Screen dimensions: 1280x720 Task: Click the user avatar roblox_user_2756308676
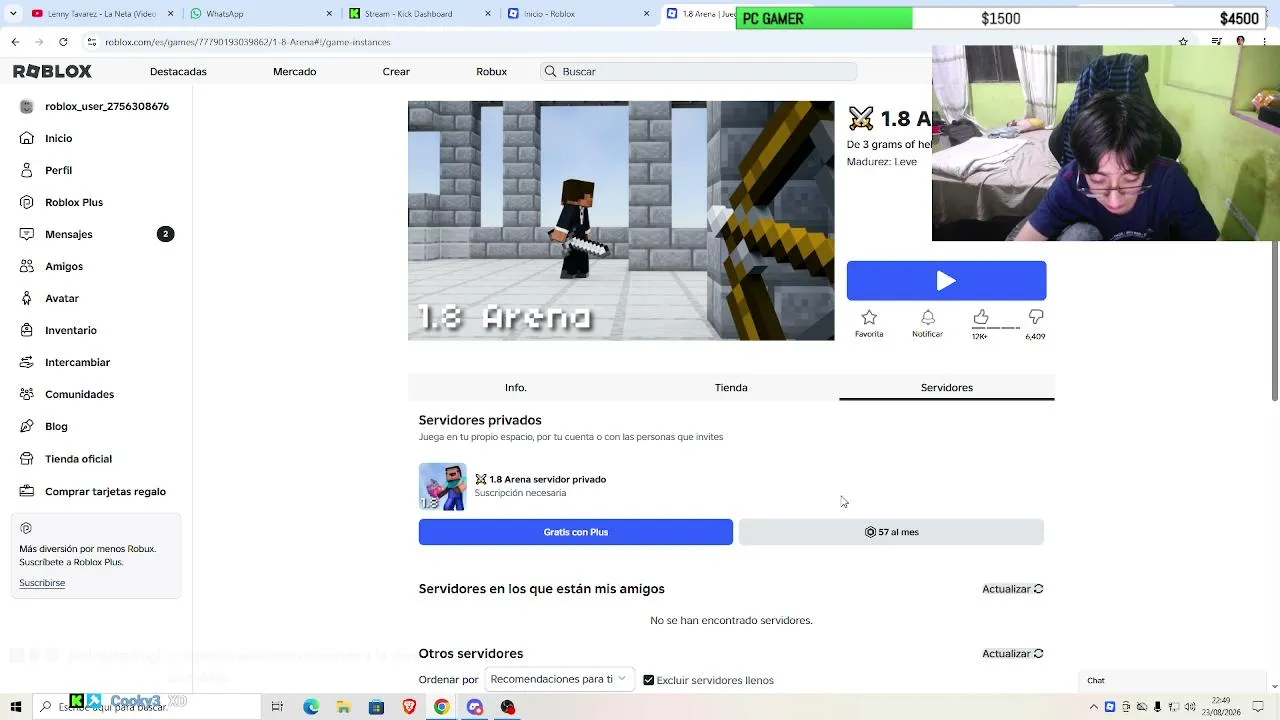(27, 106)
